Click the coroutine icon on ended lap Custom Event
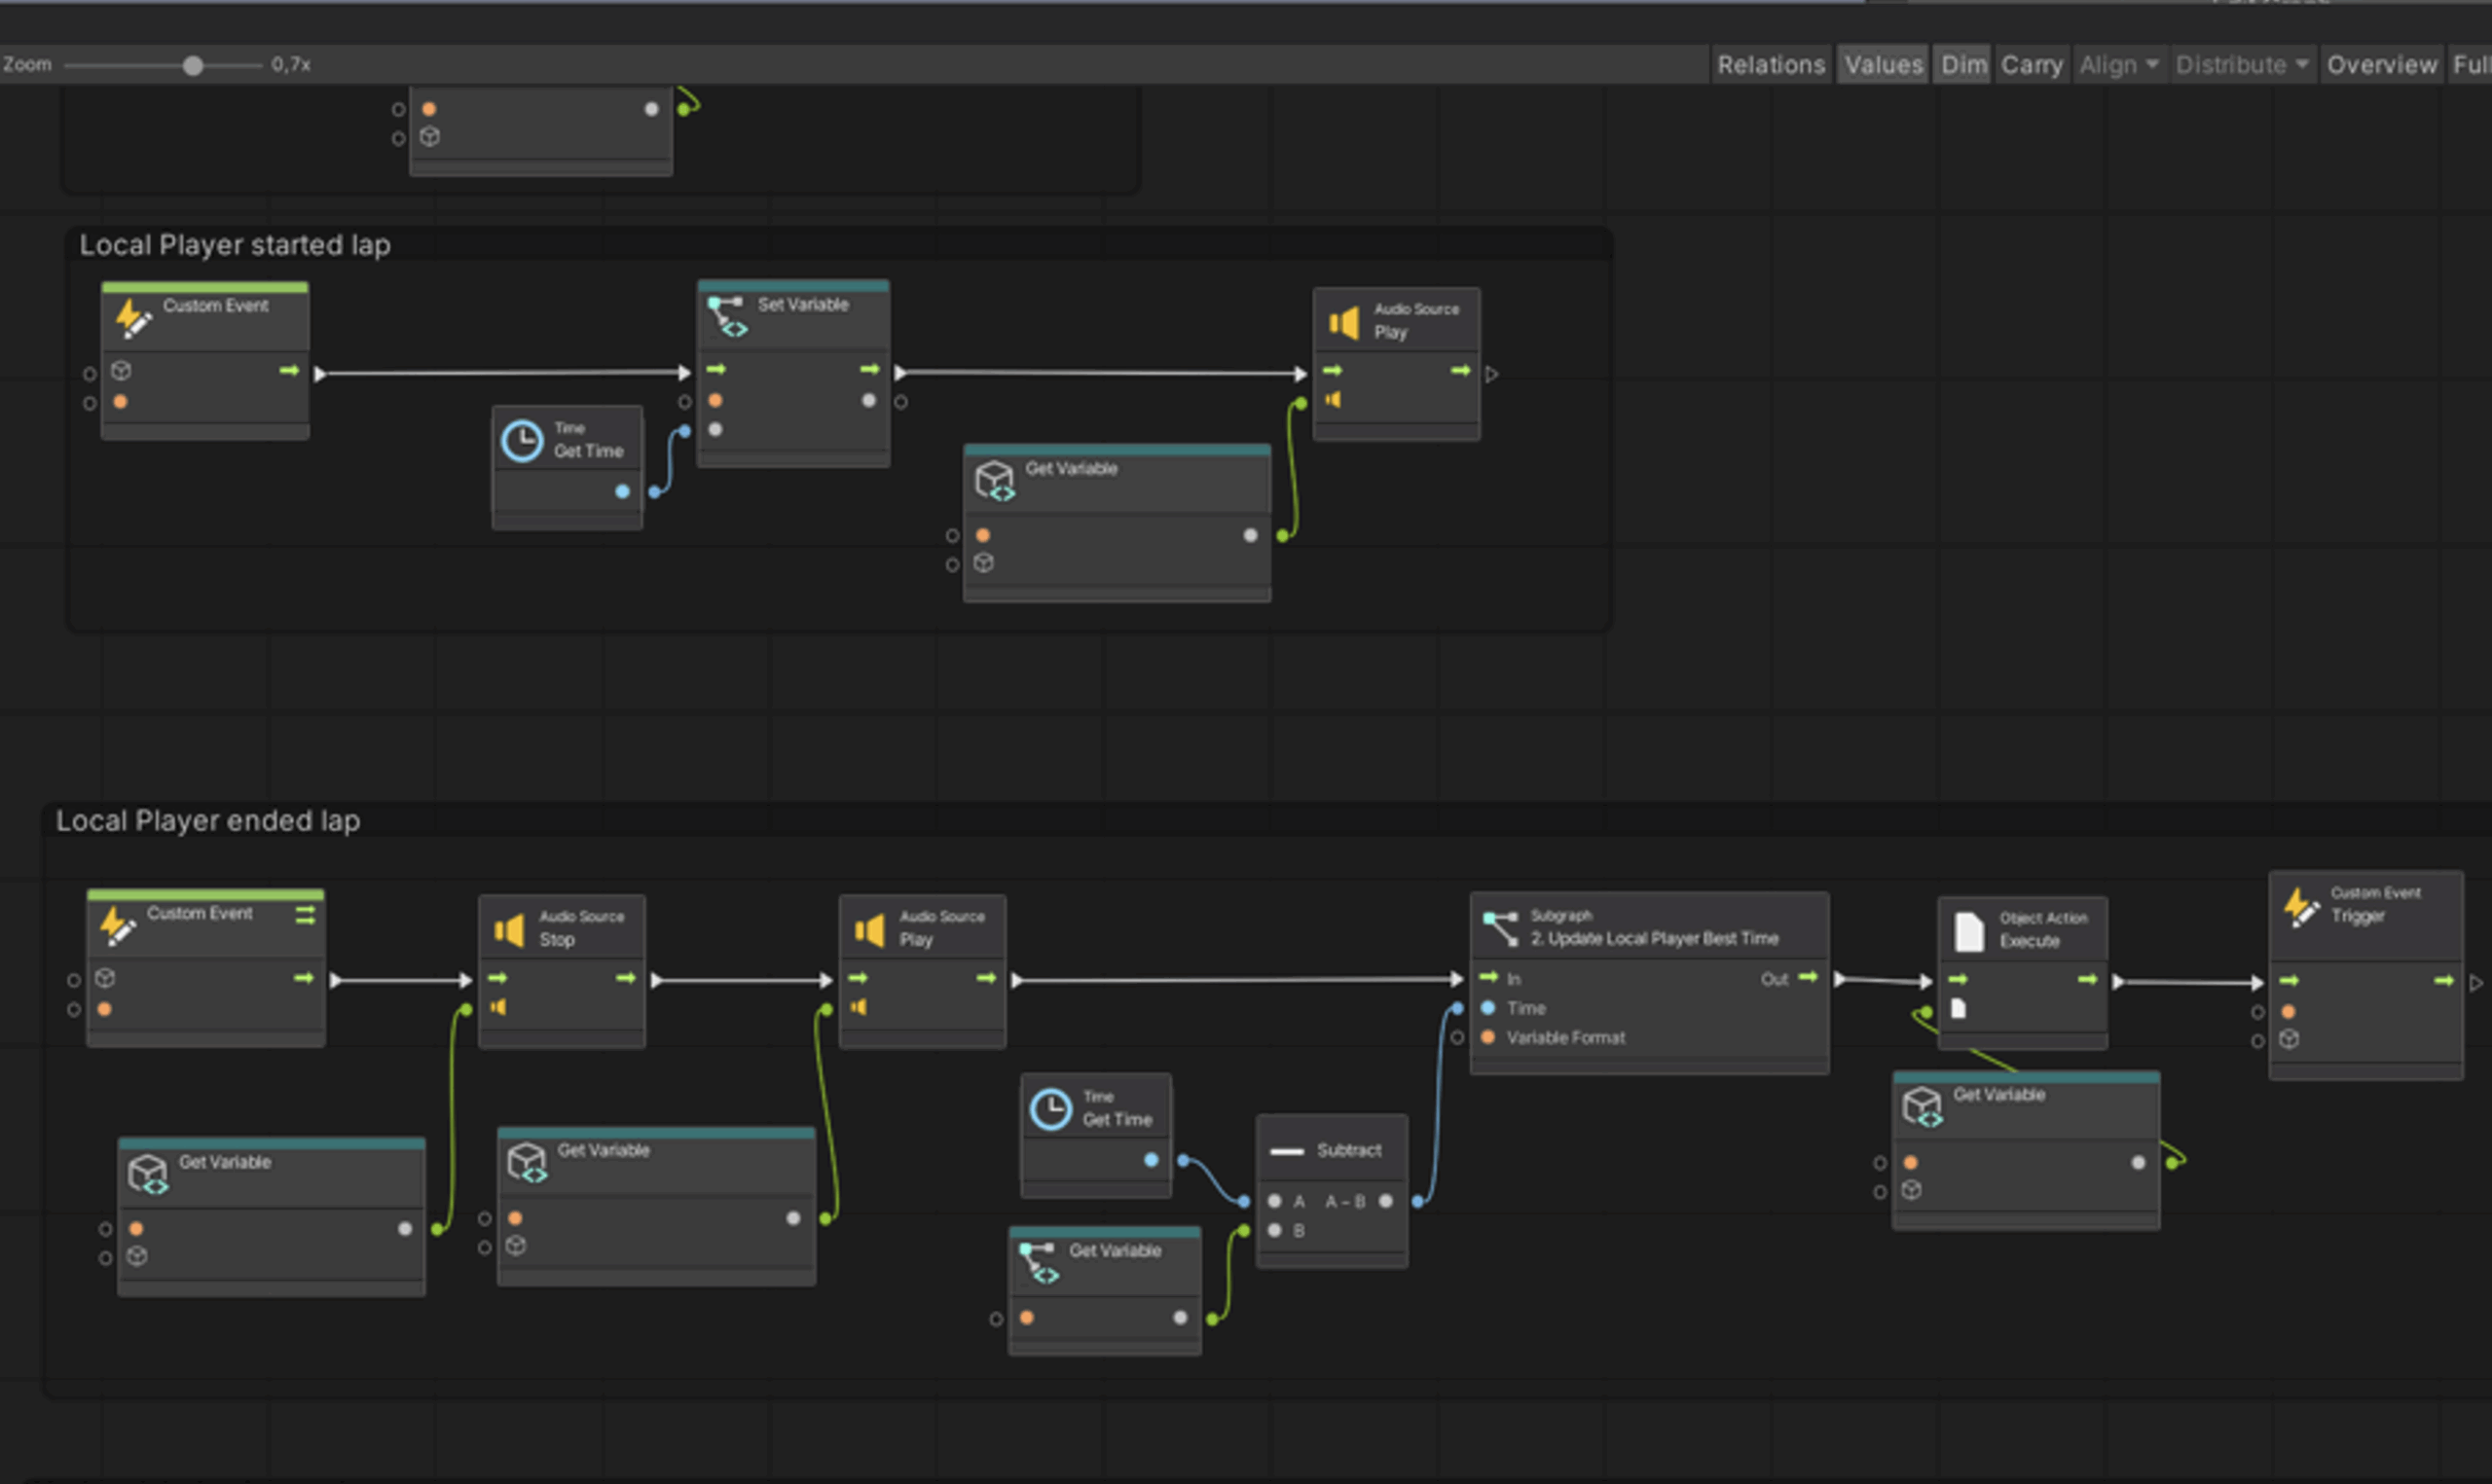Image resolution: width=2492 pixels, height=1484 pixels. (x=306, y=915)
